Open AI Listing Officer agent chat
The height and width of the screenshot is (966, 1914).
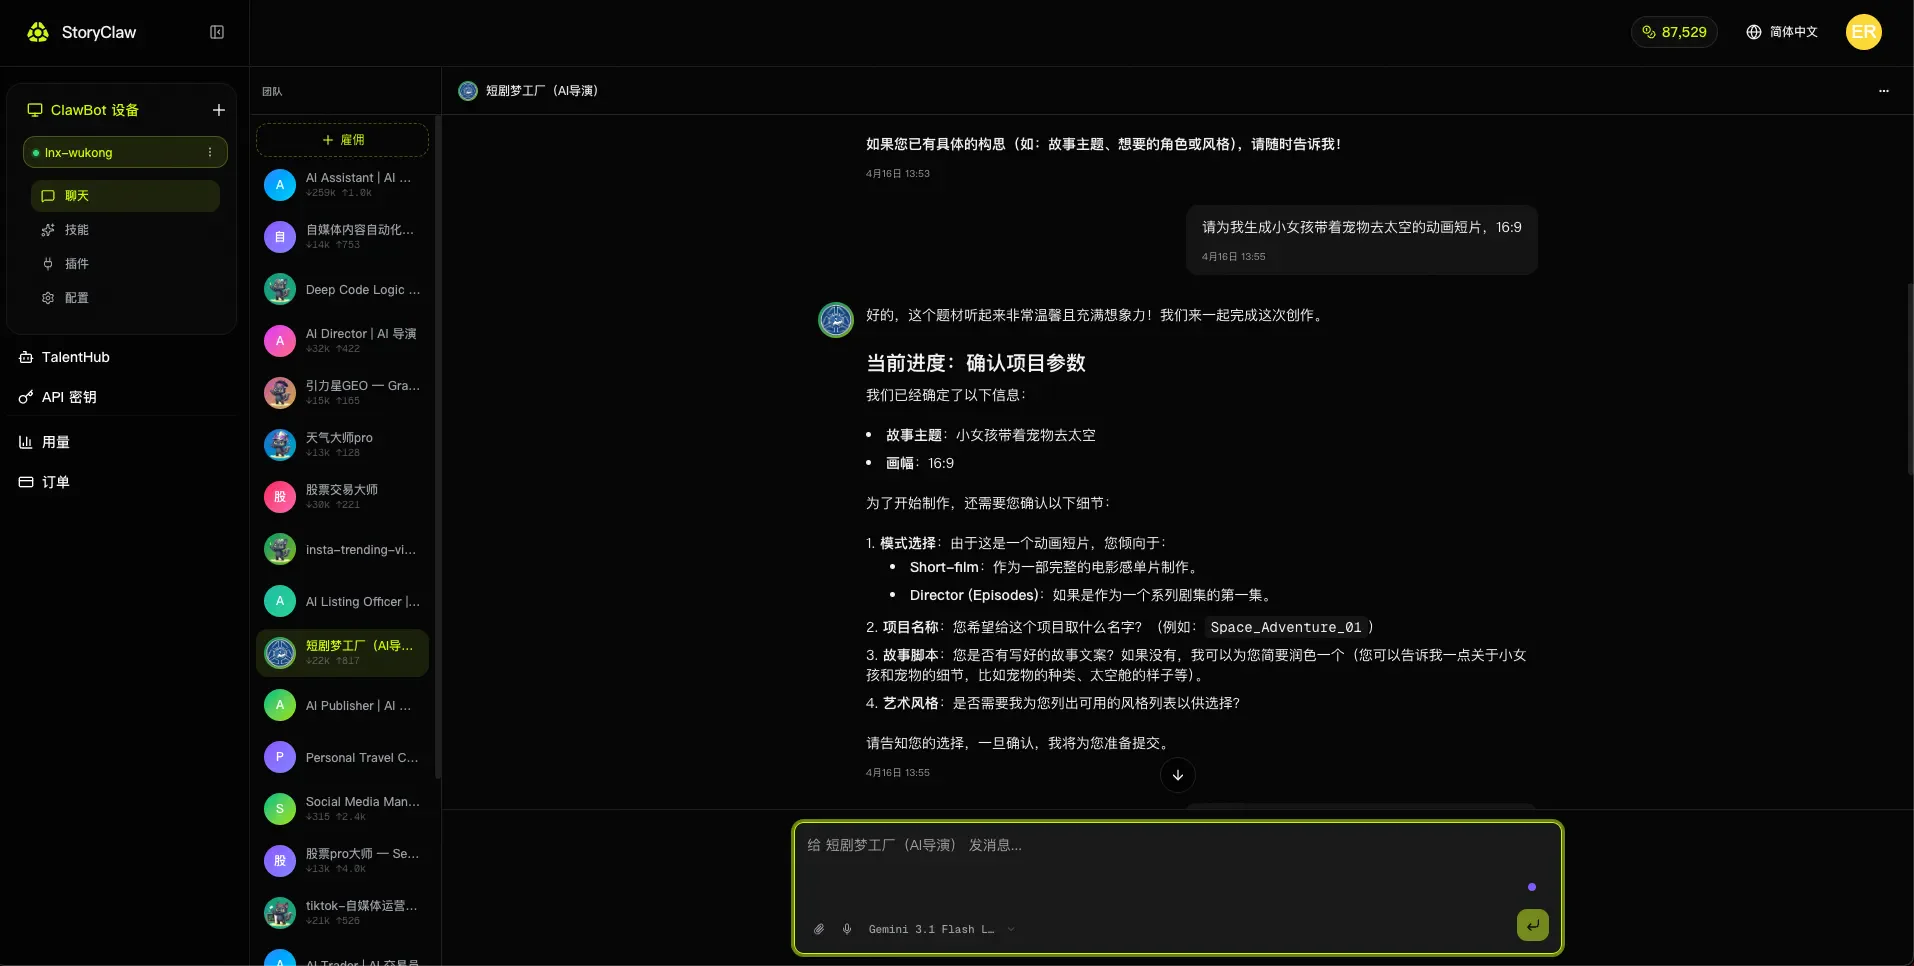pos(342,601)
